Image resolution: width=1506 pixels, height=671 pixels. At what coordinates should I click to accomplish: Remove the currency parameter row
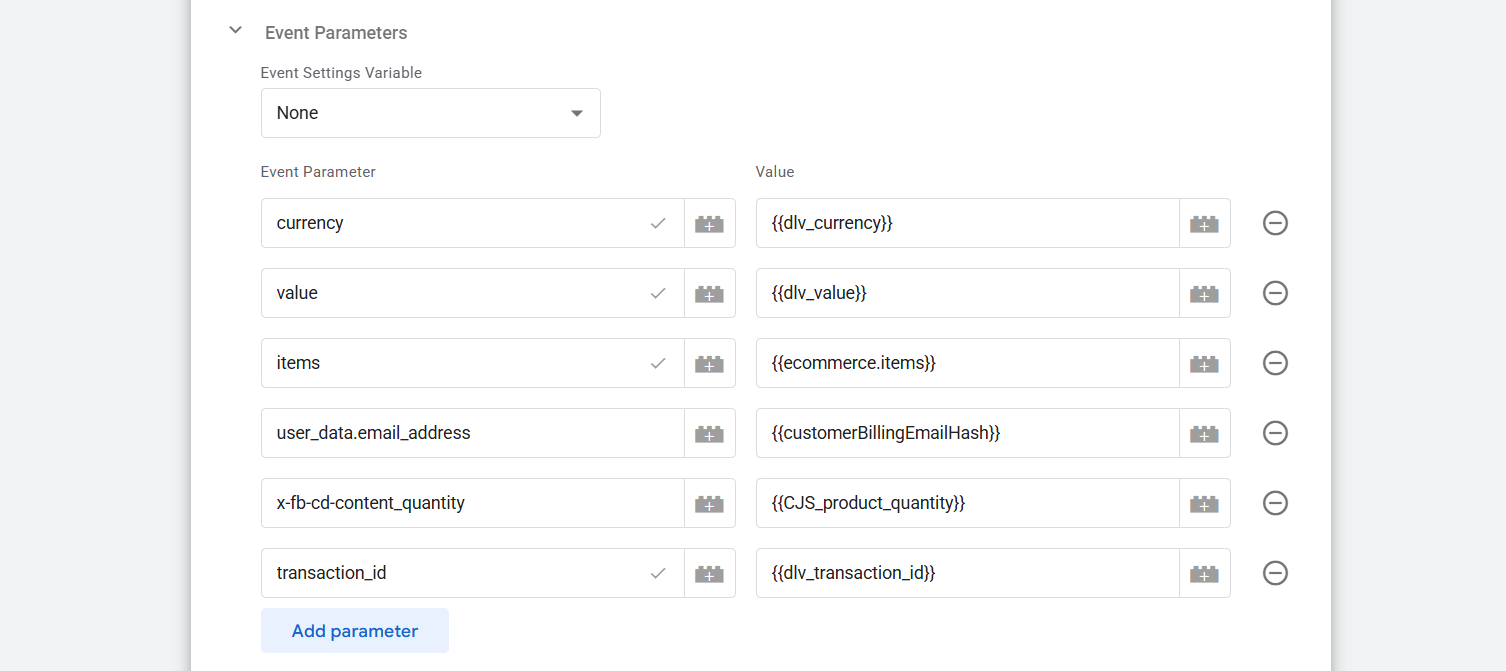tap(1275, 223)
